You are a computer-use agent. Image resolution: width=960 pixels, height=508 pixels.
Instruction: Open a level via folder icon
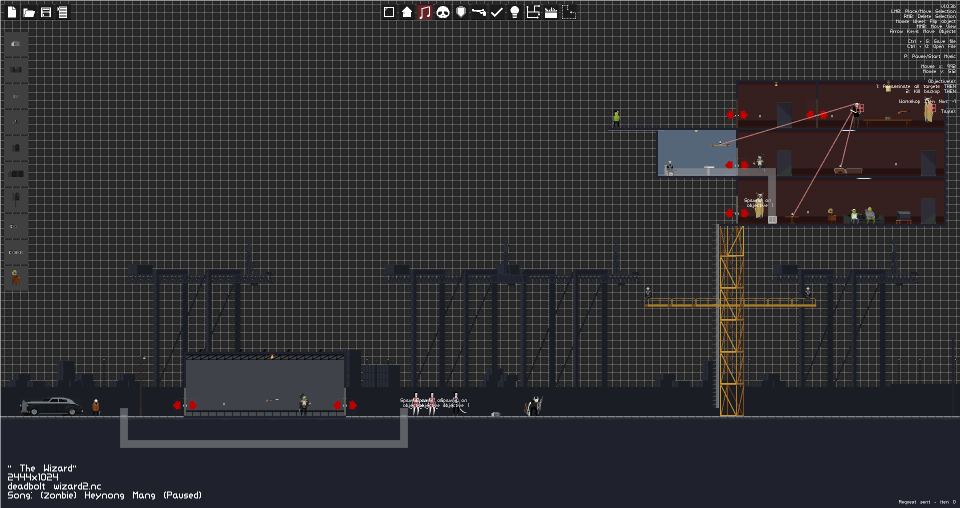[29, 12]
